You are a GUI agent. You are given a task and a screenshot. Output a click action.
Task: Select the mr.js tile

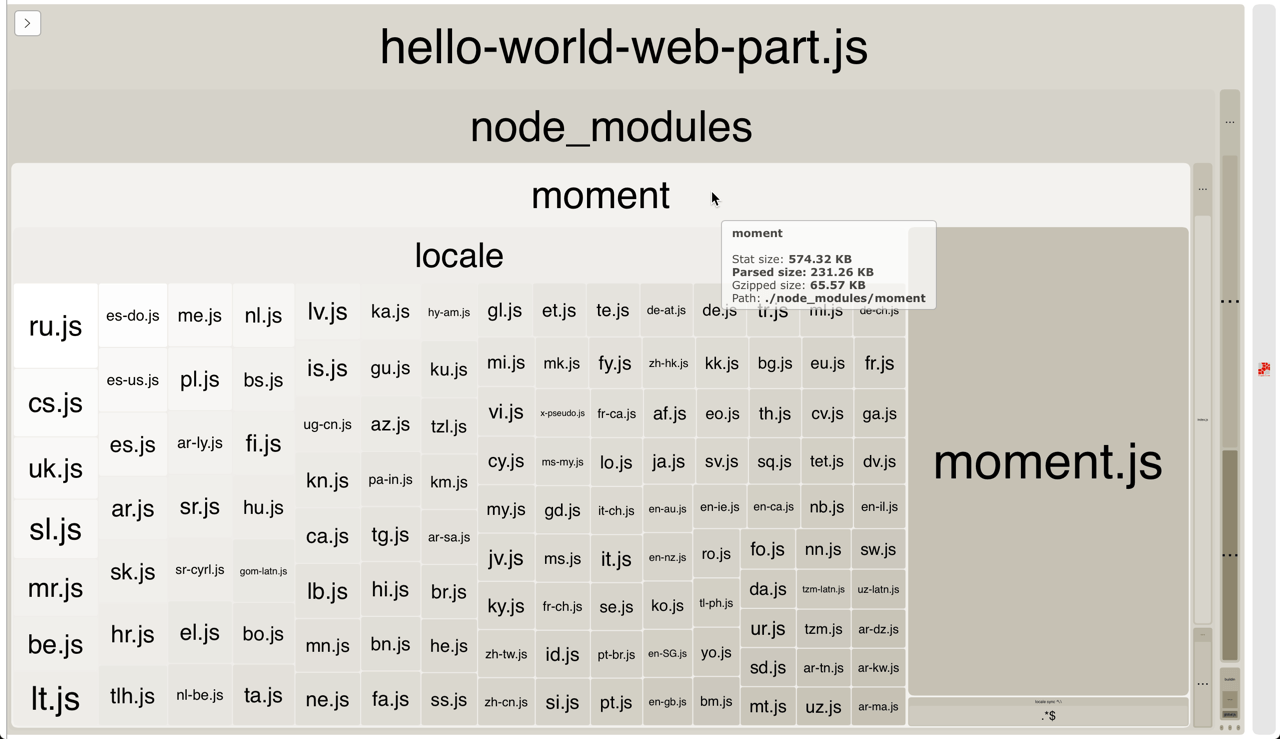[55, 588]
